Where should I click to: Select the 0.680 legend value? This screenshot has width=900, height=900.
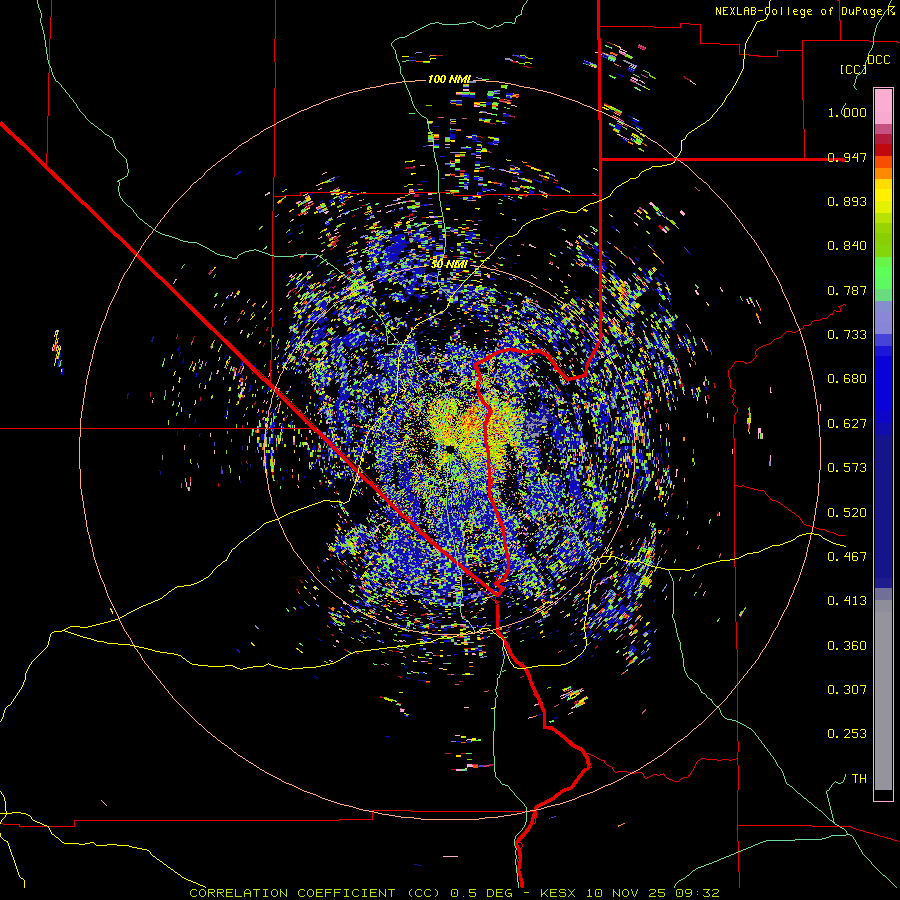pyautogui.click(x=847, y=379)
